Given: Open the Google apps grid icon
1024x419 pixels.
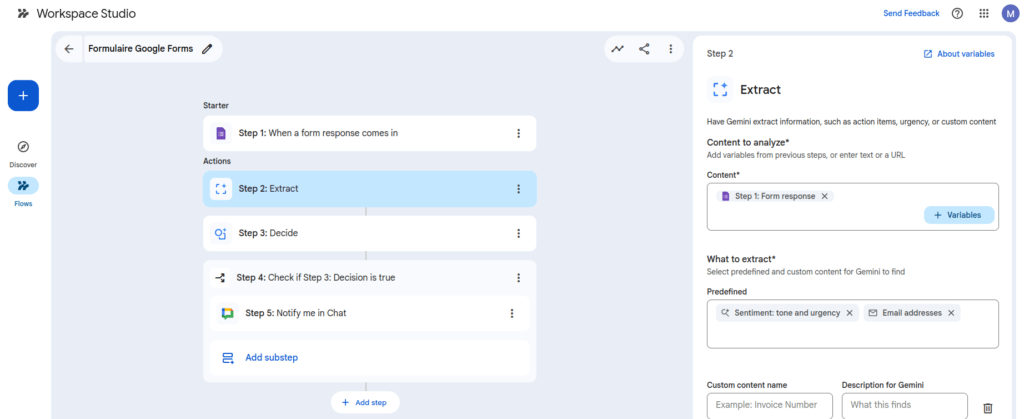Looking at the screenshot, I should (x=984, y=14).
